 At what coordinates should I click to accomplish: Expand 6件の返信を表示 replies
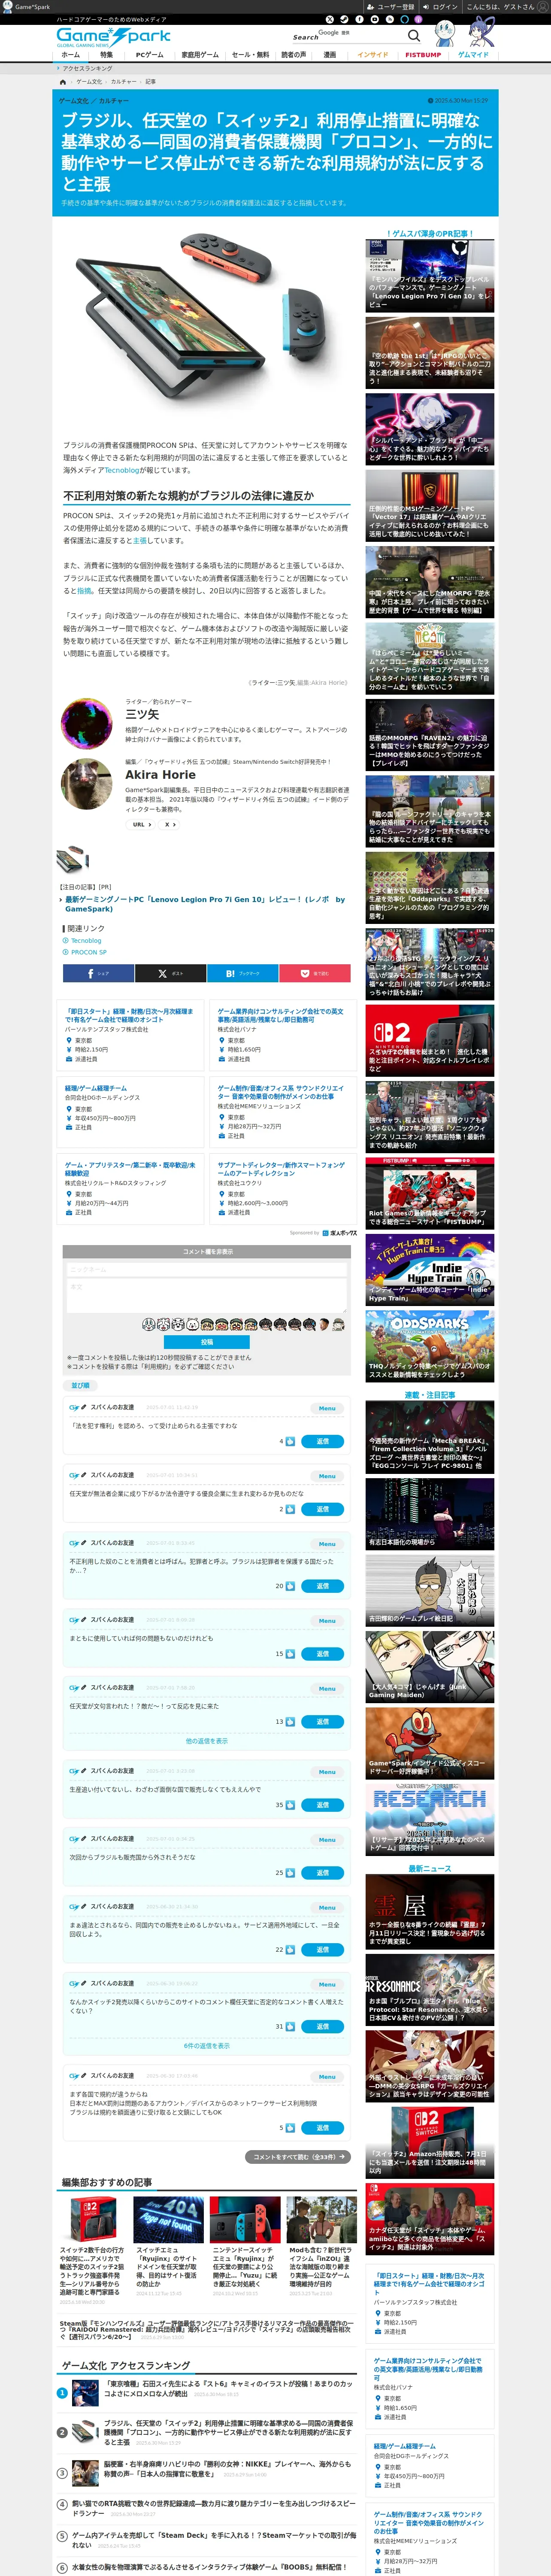point(206,2046)
